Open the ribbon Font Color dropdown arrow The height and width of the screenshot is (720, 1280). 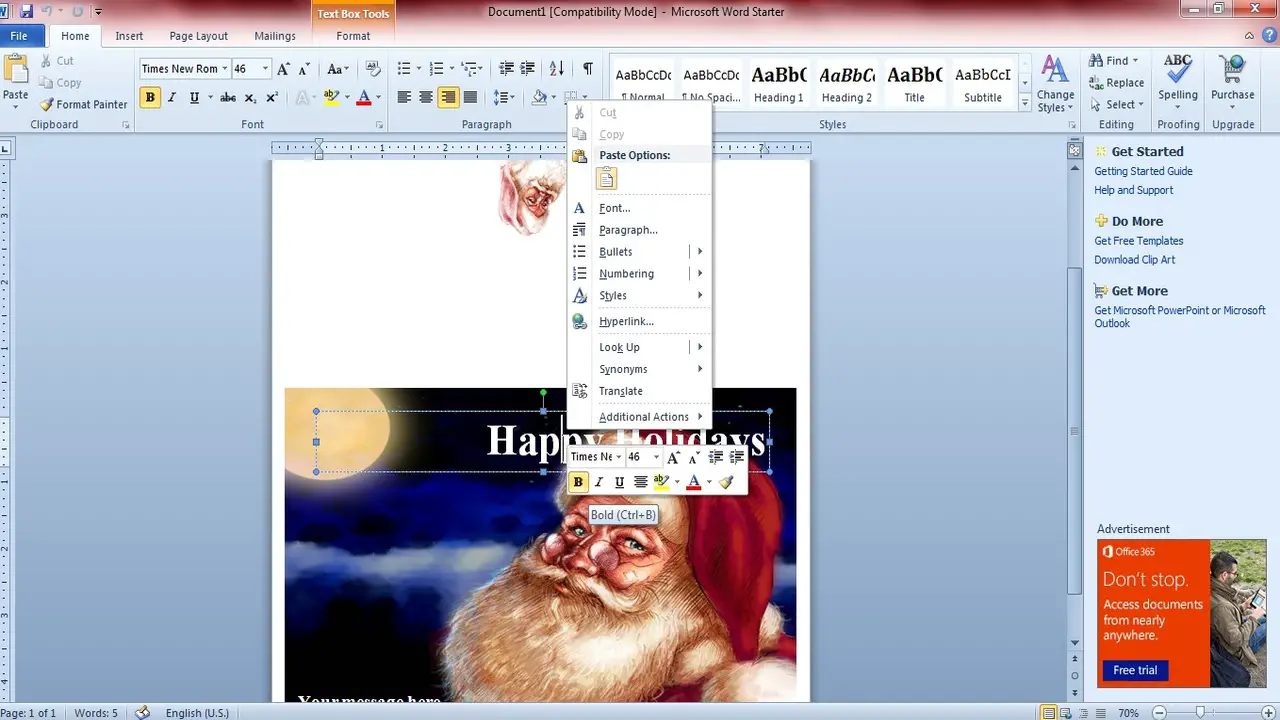(x=378, y=97)
